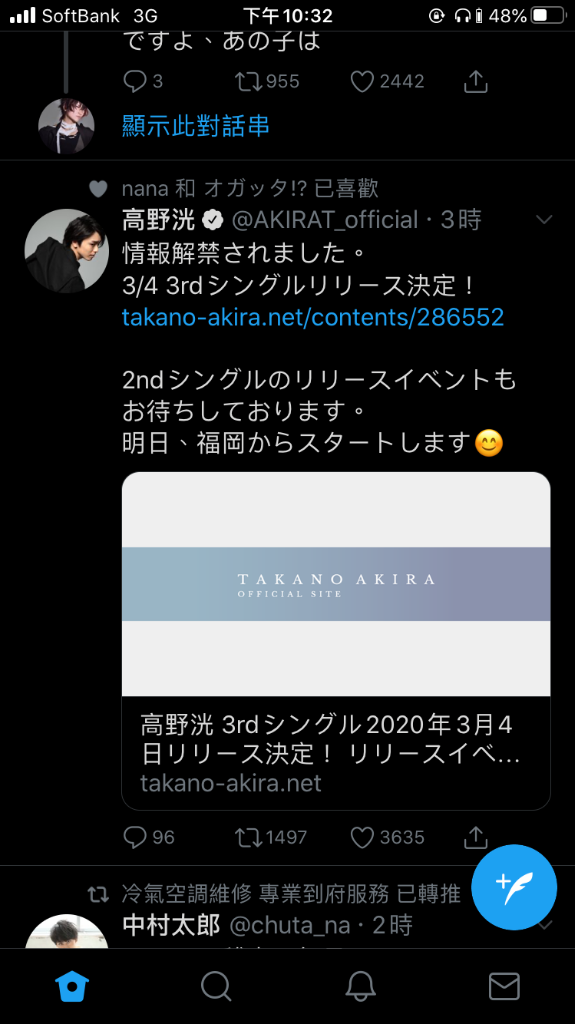This screenshot has height=1024, width=576.
Task: Retweet the top tweet with 955 retweets
Action: [266, 81]
